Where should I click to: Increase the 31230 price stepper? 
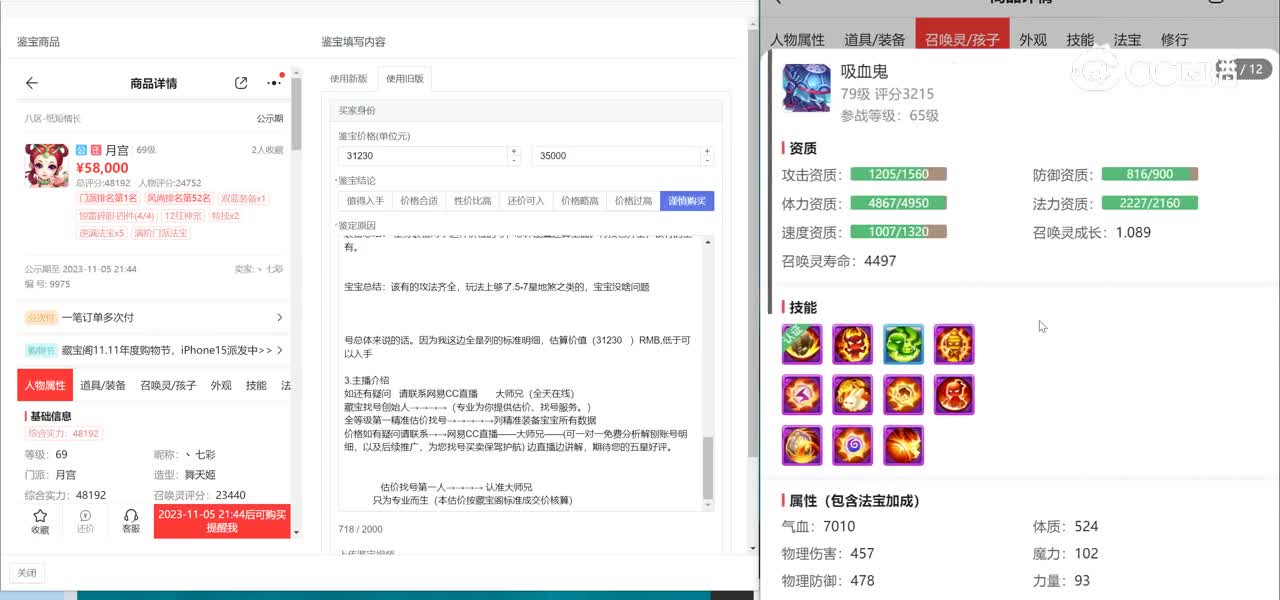(514, 151)
